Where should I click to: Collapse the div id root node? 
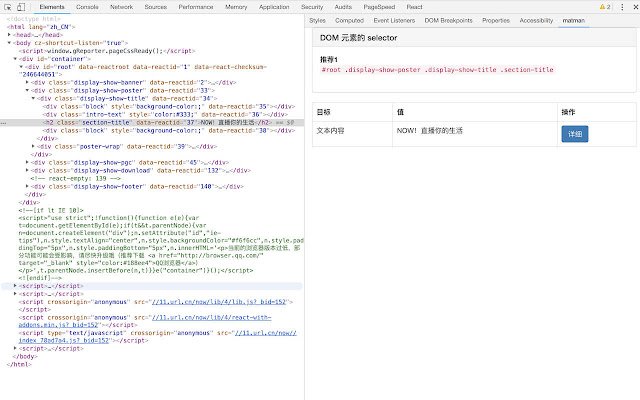pyautogui.click(x=21, y=67)
